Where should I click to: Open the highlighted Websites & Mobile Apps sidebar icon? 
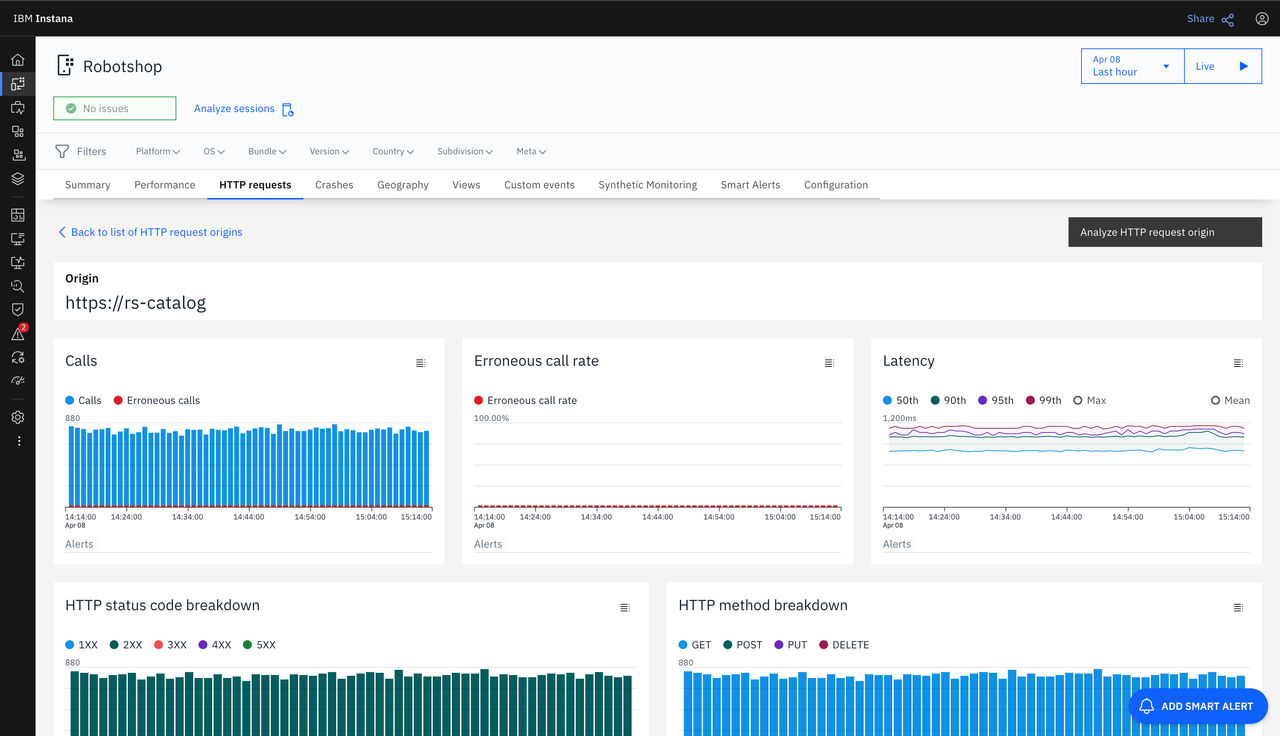18,84
